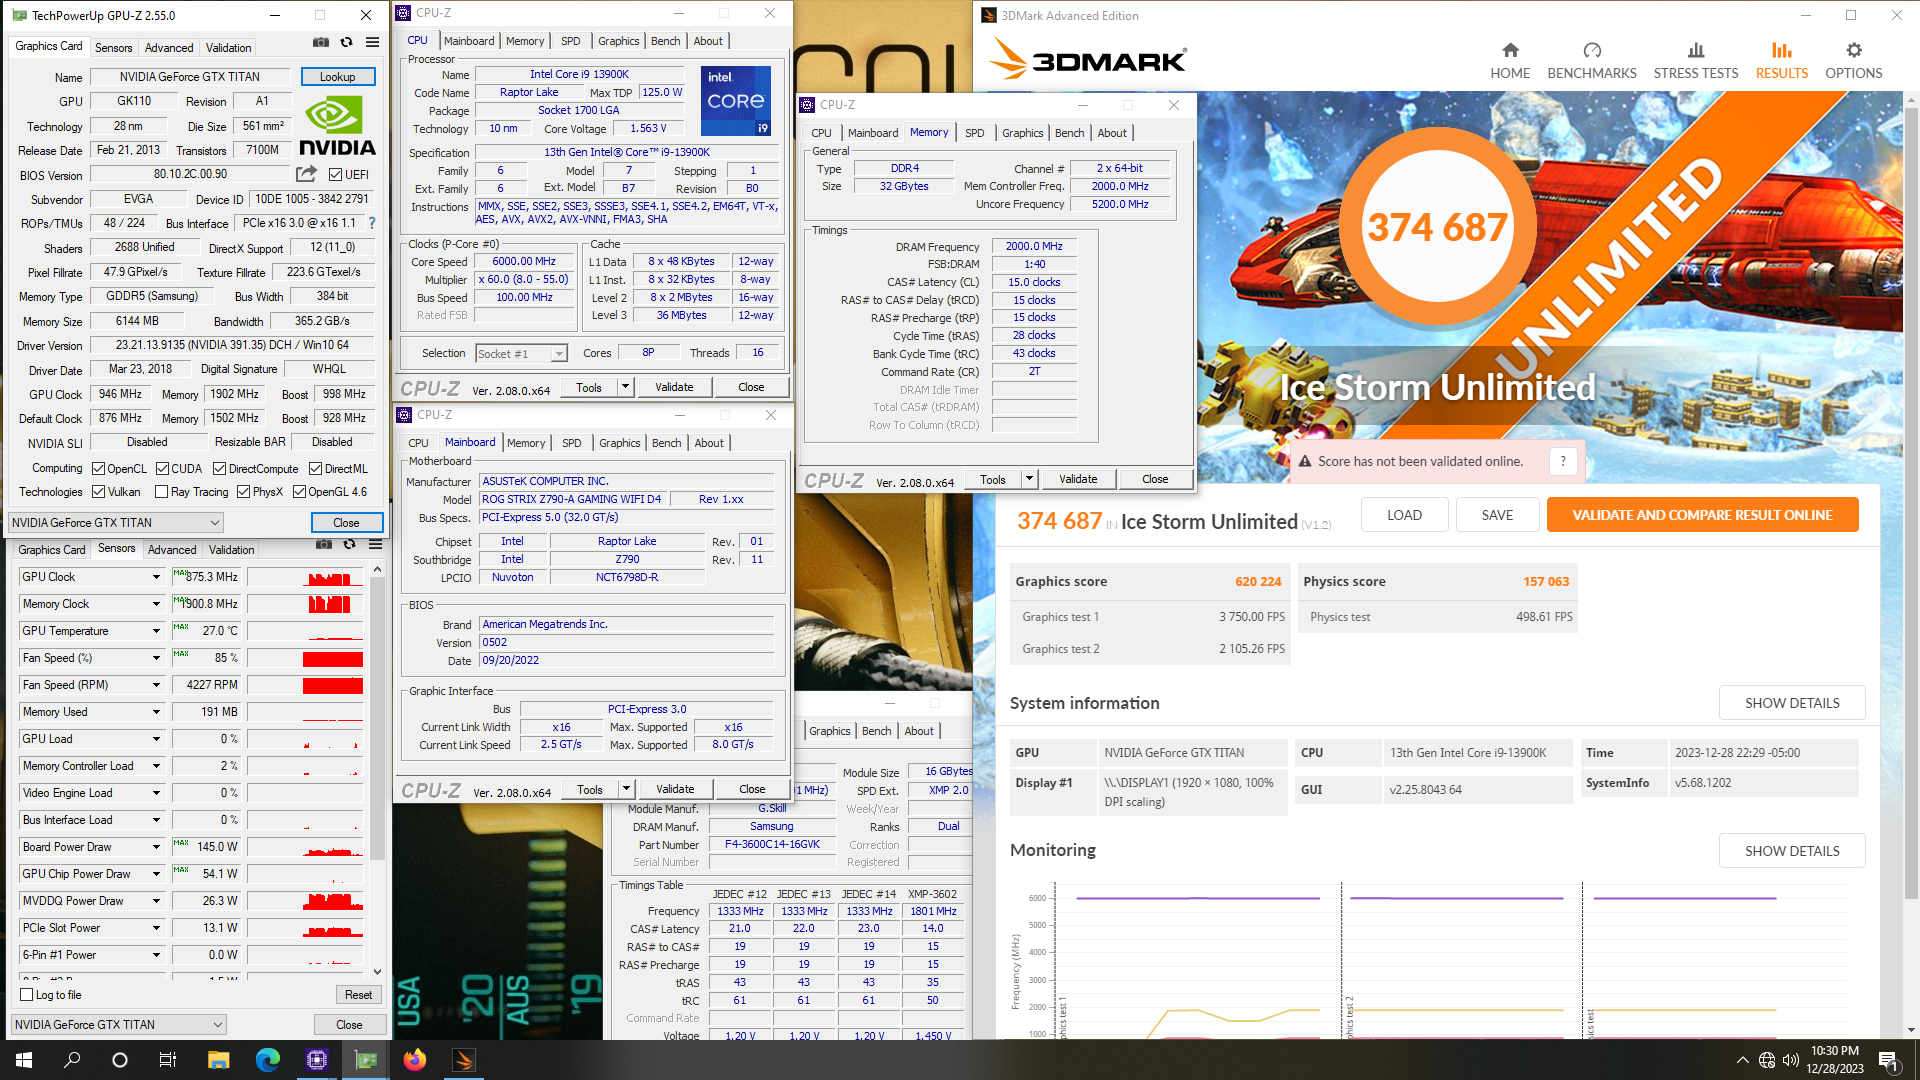Toggle Ray Tracing checkbox
Screen dimensions: 1920x1080
tap(161, 491)
